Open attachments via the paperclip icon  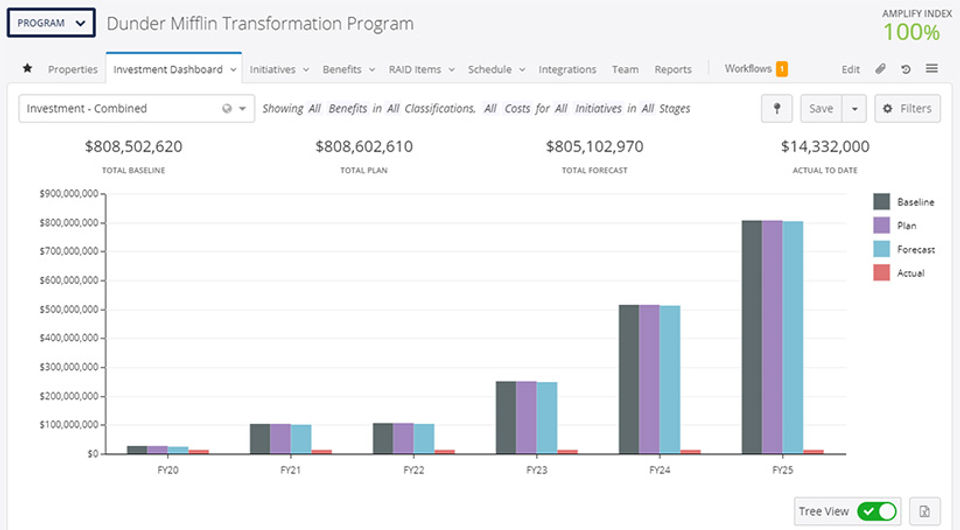coord(880,69)
